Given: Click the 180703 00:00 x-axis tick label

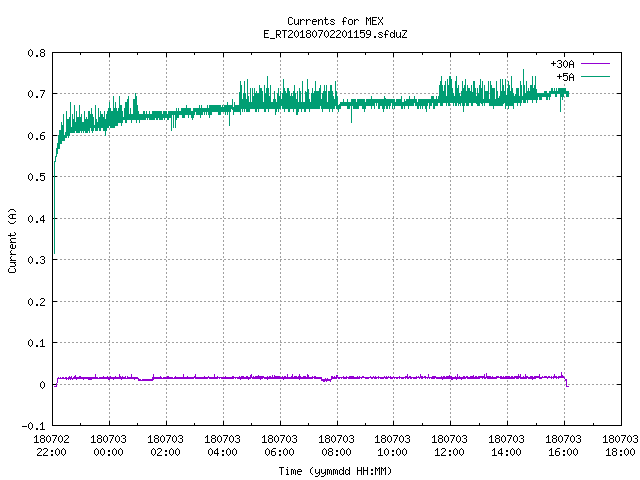Looking at the screenshot, I should pyautogui.click(x=109, y=446).
